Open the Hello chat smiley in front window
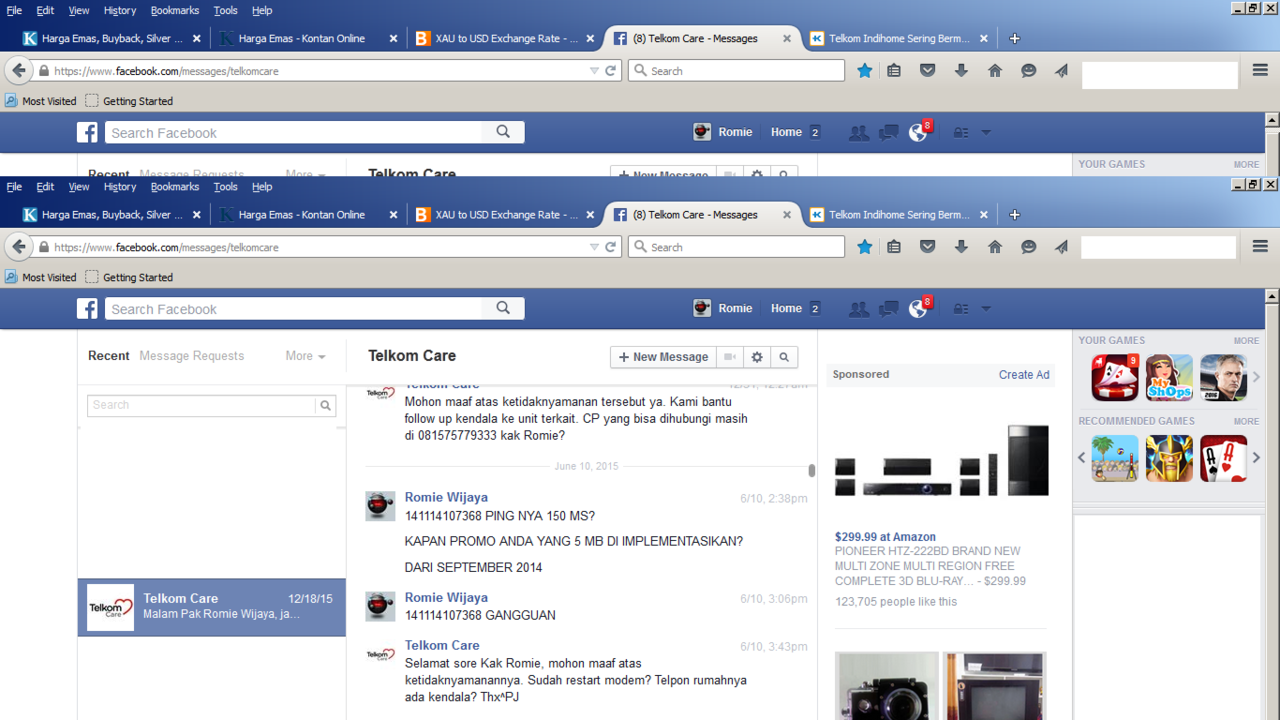This screenshot has width=1280, height=720. [1028, 247]
